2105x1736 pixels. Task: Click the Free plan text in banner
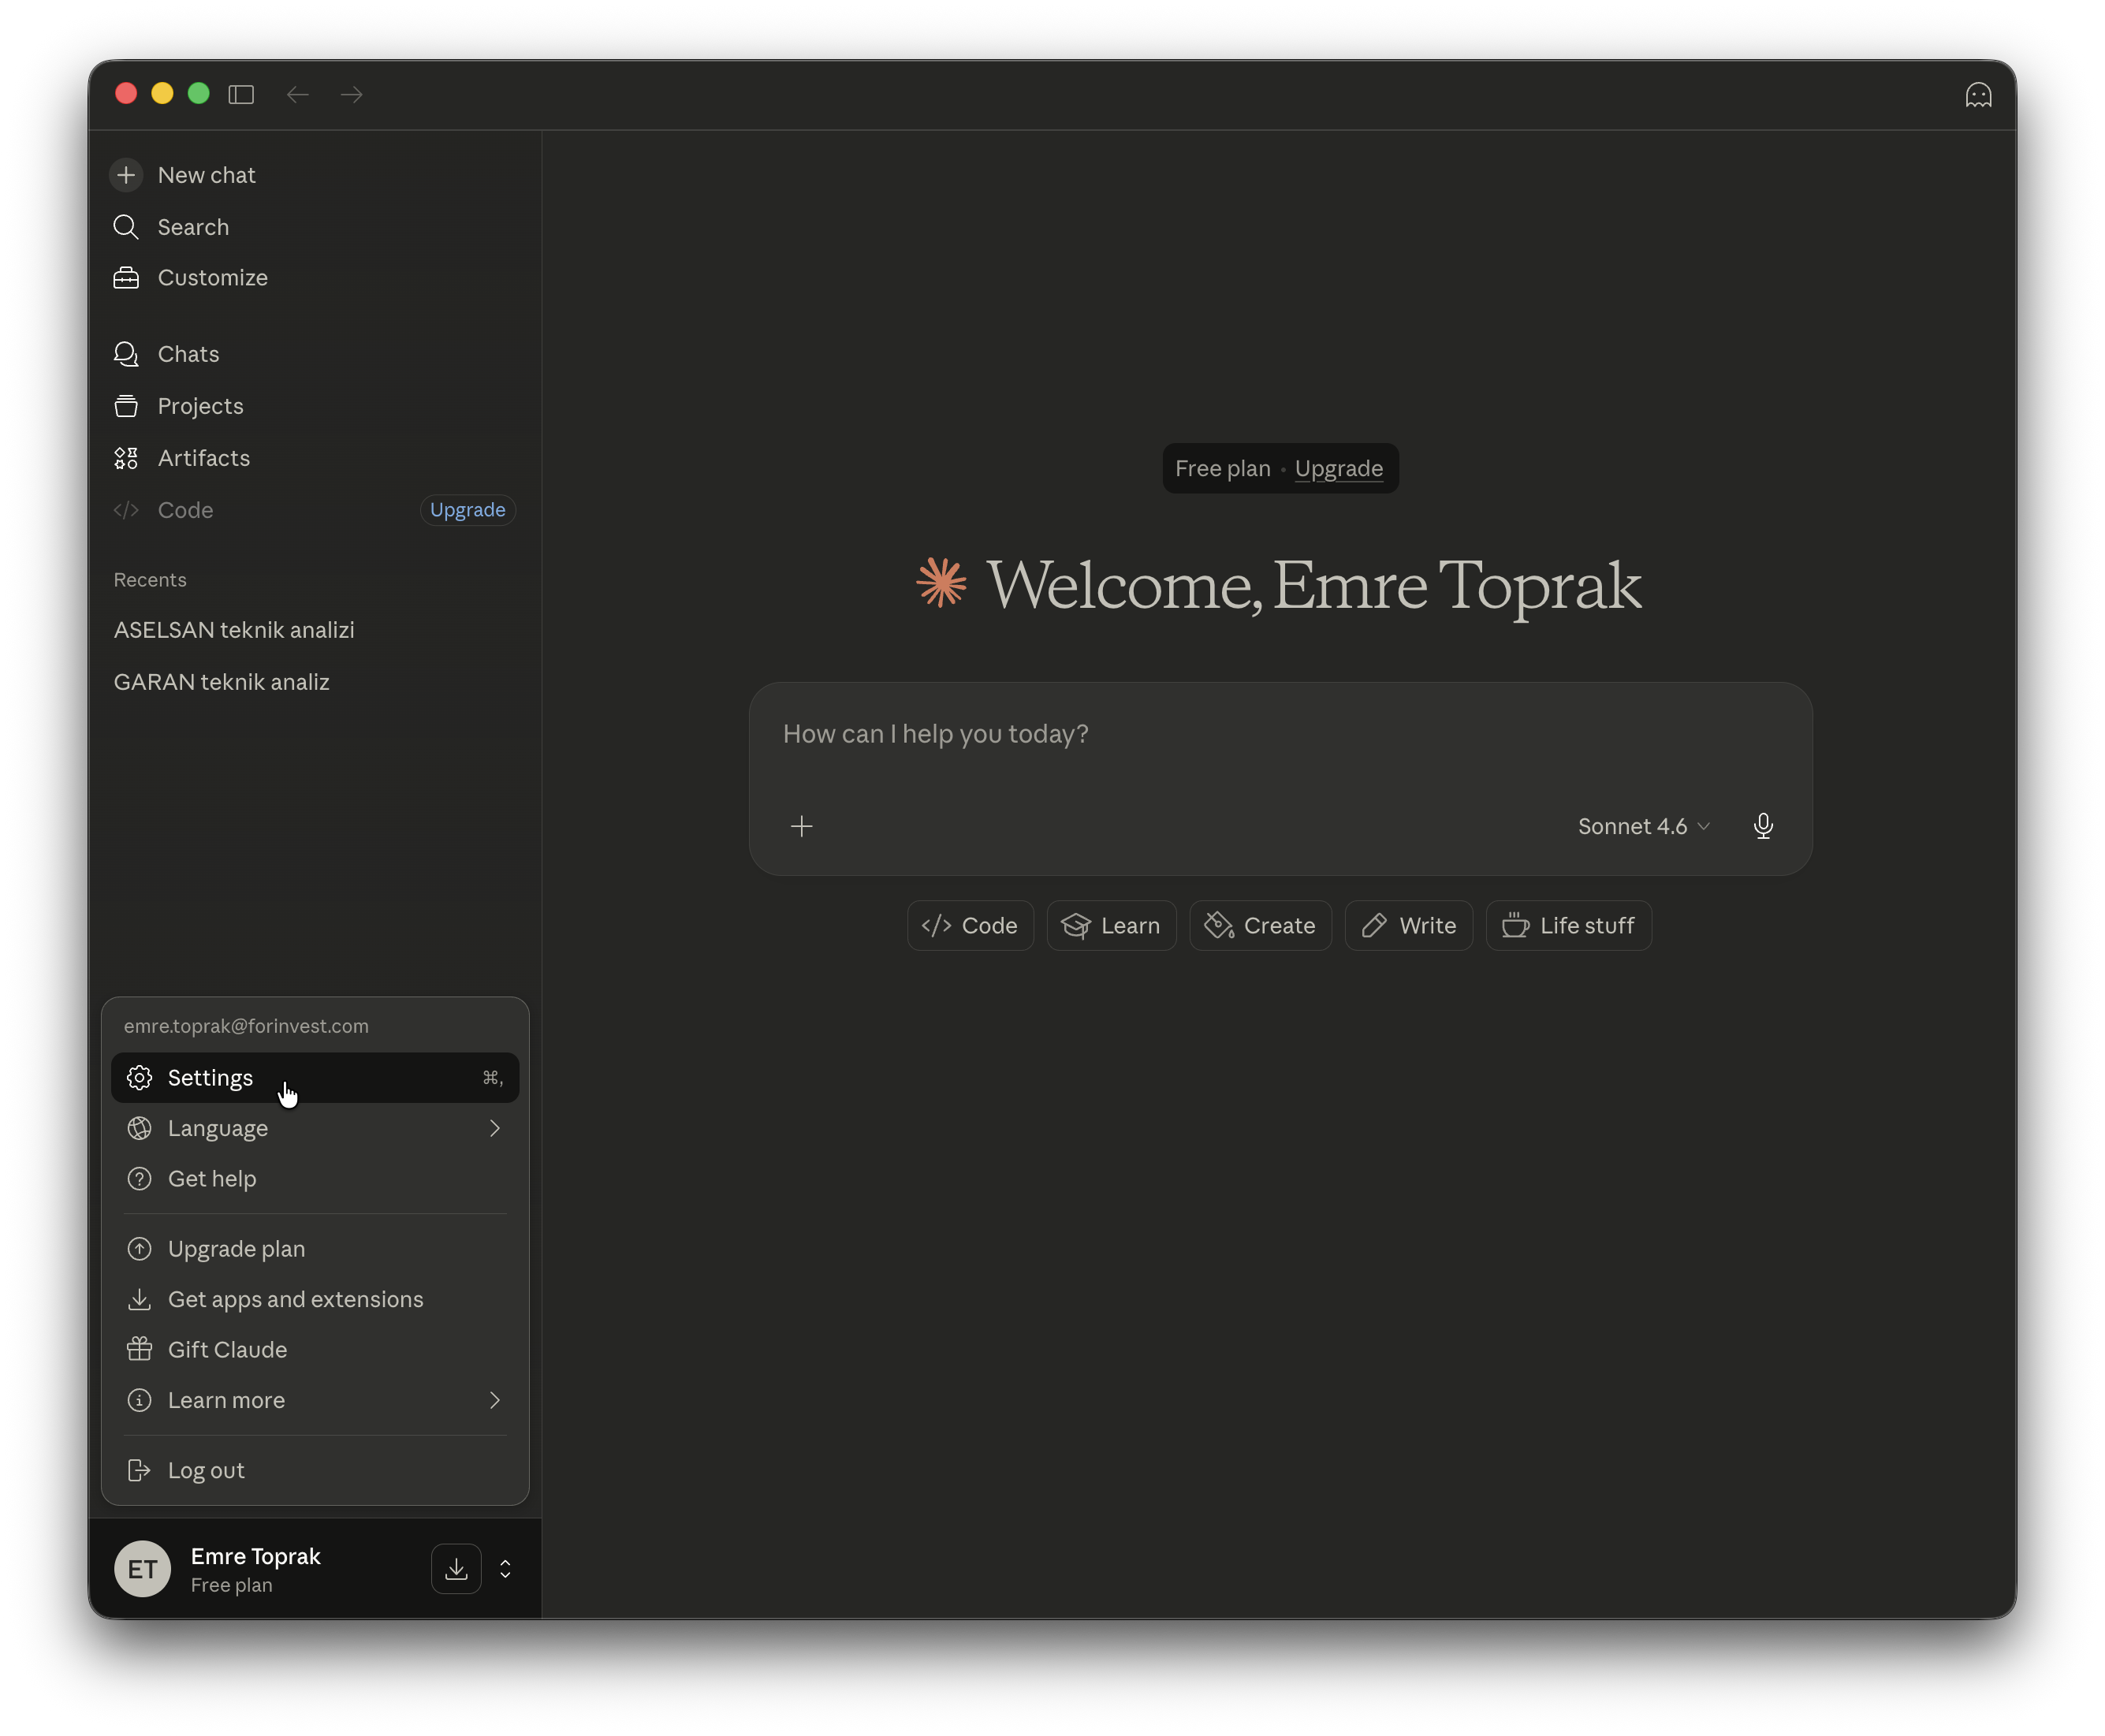point(1222,468)
